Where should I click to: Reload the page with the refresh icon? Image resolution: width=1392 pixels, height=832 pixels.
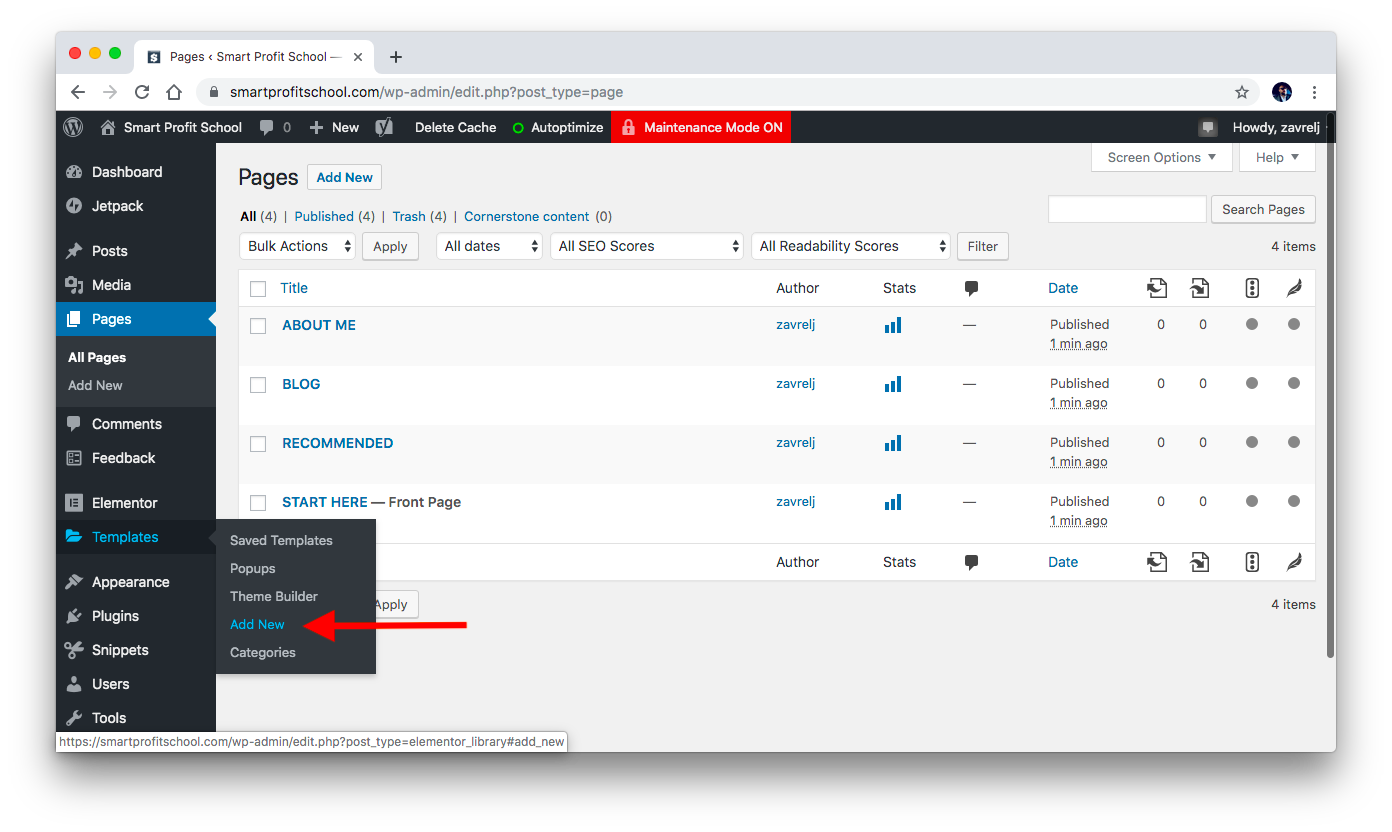coord(142,92)
